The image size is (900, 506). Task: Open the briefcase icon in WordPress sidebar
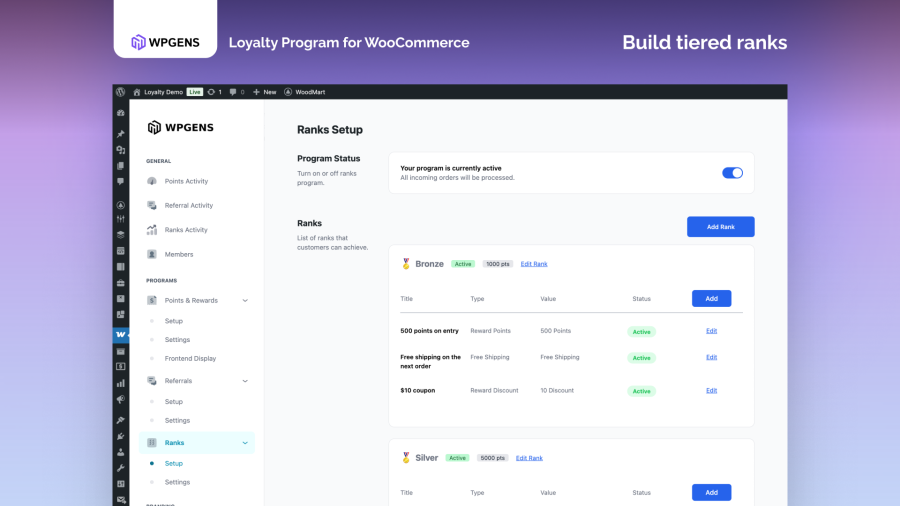pos(121,283)
